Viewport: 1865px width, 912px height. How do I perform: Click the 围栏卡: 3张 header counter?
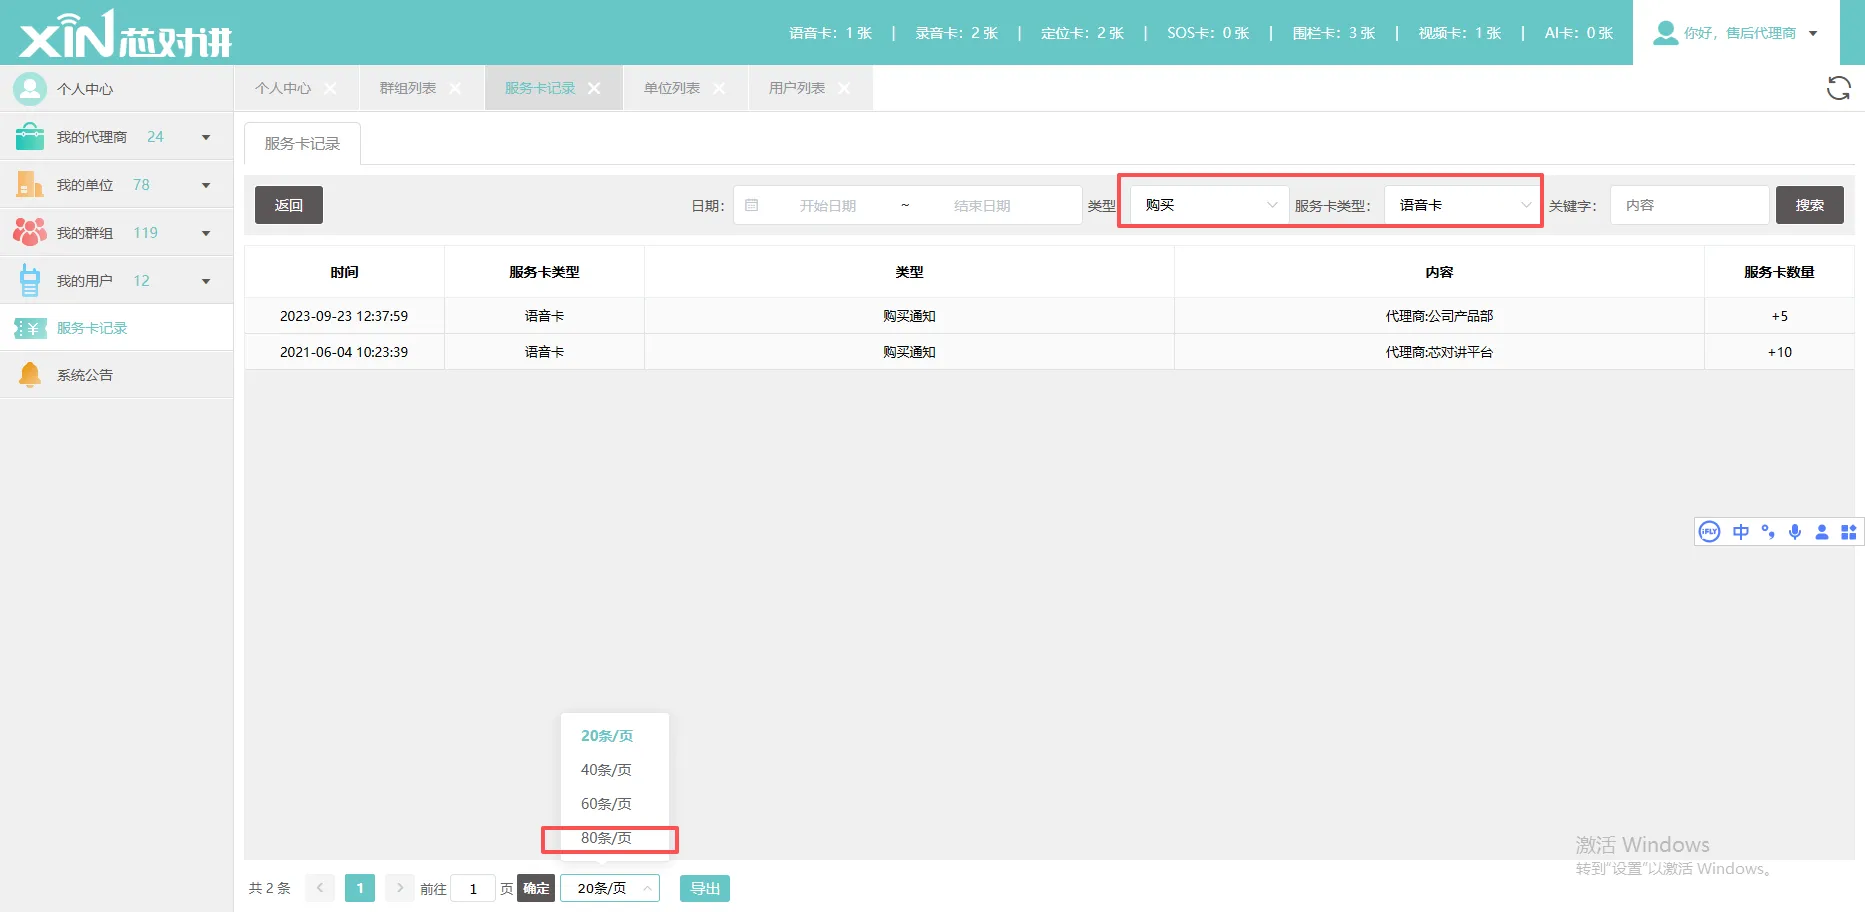1333,33
